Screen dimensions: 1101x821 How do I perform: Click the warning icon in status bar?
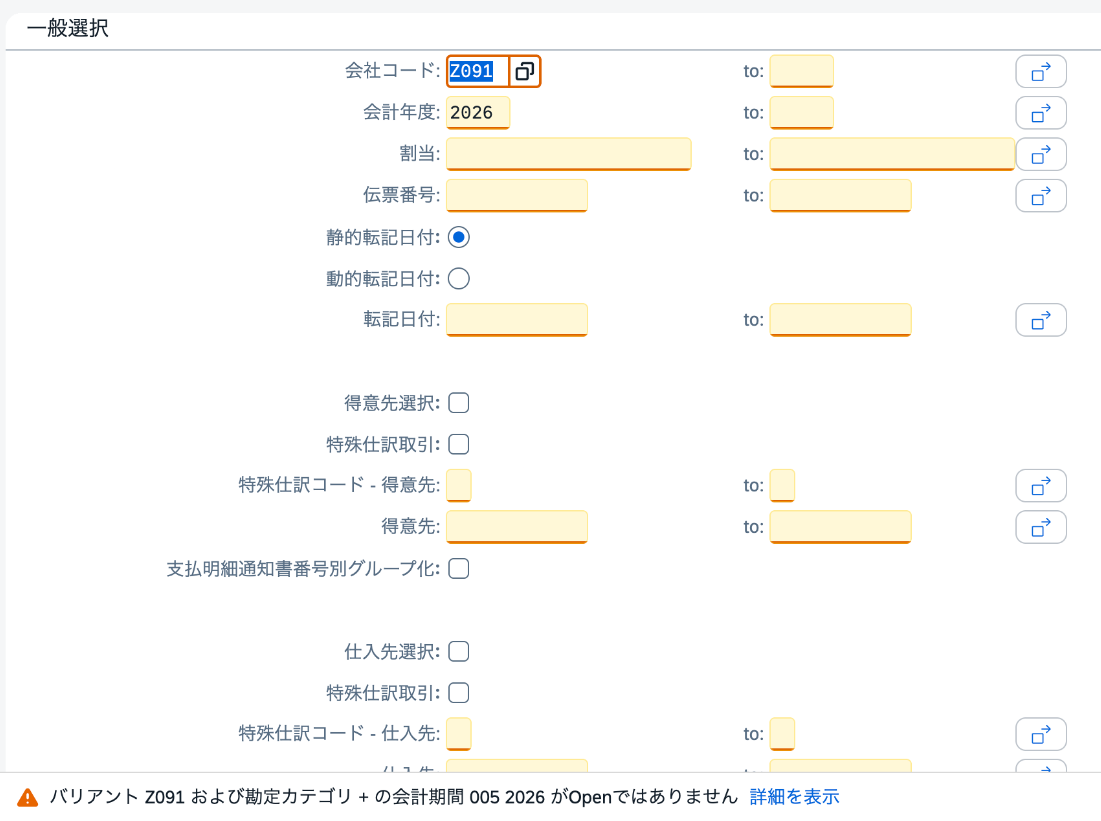[27, 797]
